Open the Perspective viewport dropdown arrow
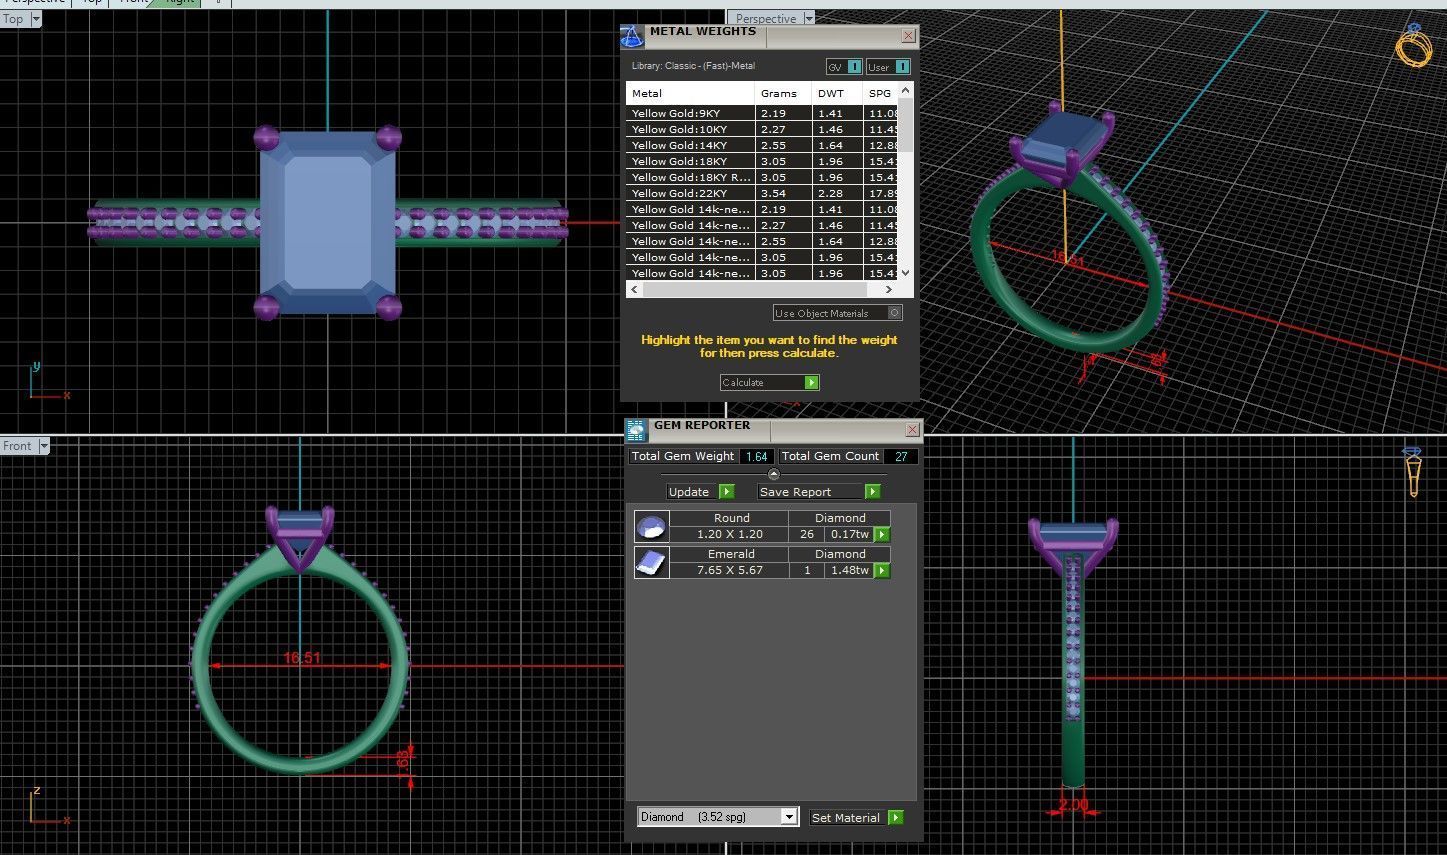Image resolution: width=1447 pixels, height=855 pixels. [809, 18]
